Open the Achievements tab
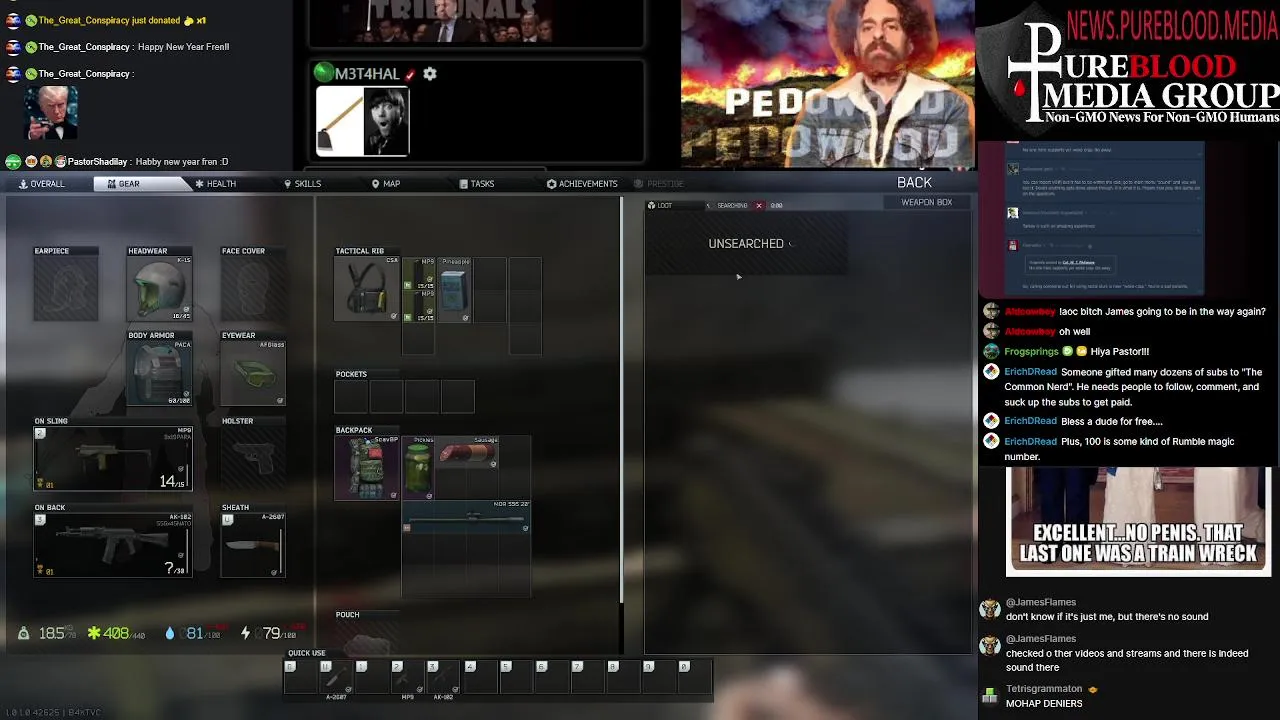This screenshot has width=1280, height=720. pyautogui.click(x=582, y=184)
